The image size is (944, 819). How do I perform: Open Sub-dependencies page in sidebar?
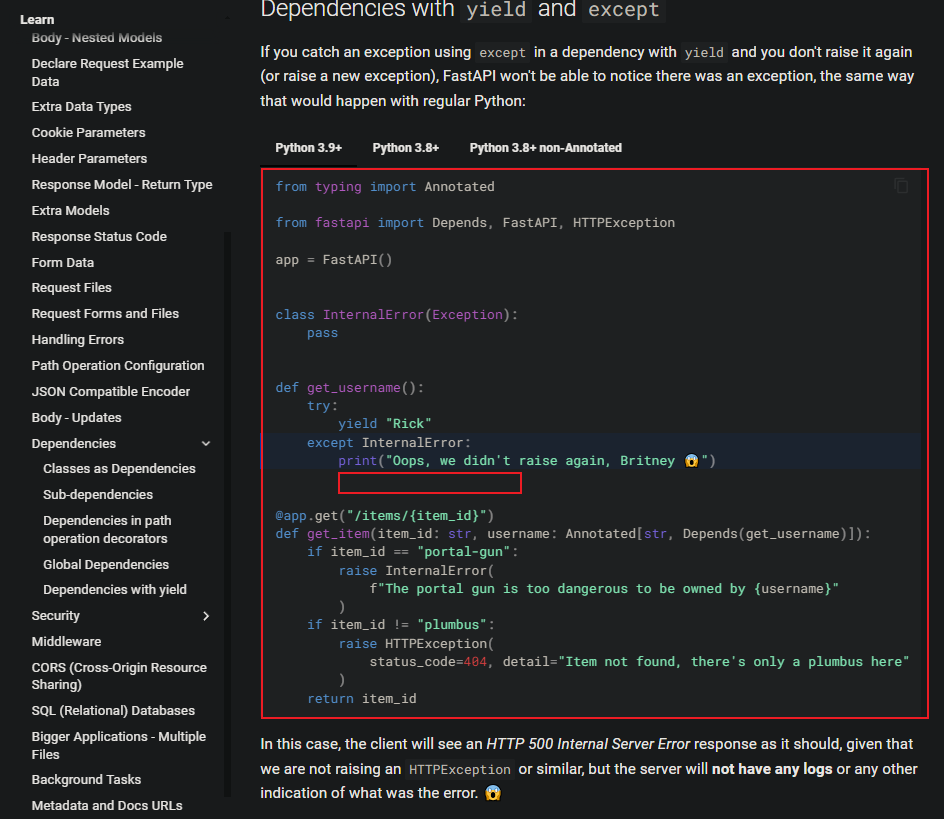[x=98, y=495]
